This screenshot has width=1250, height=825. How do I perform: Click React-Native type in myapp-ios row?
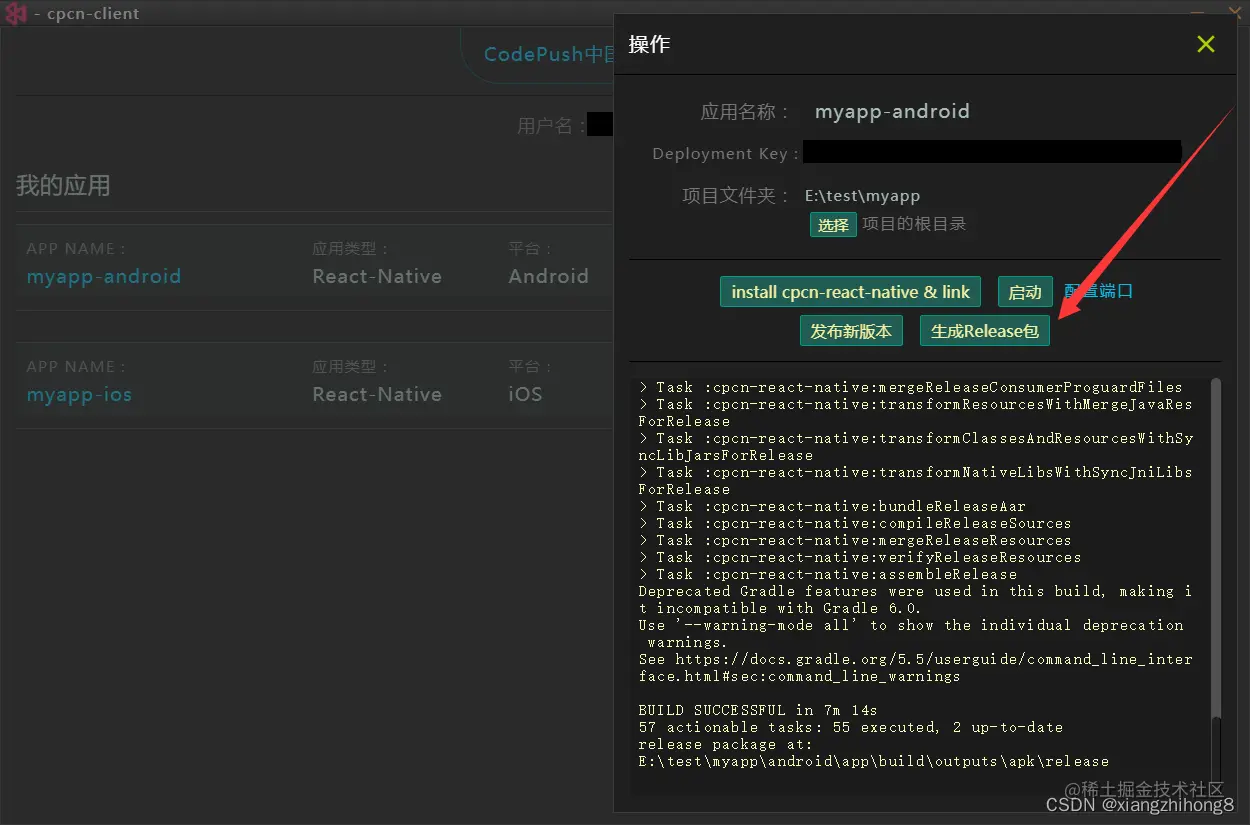(377, 394)
